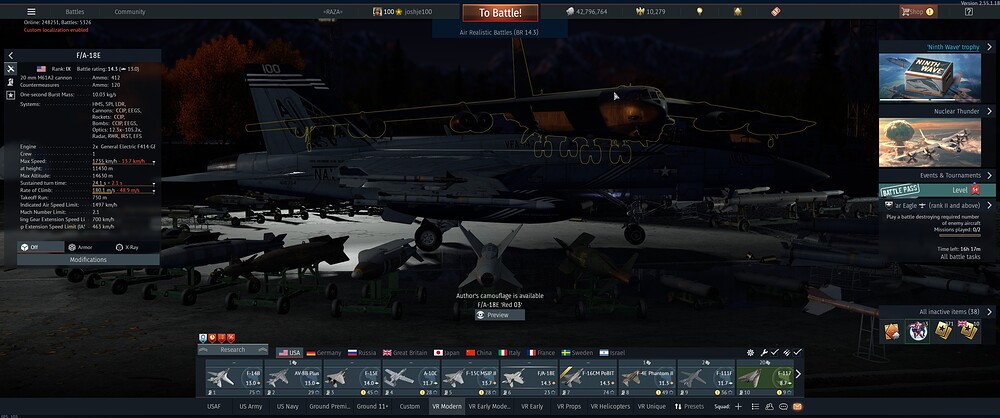
Task: Click the wrench repair icon above the vehicle slots
Action: (764, 352)
